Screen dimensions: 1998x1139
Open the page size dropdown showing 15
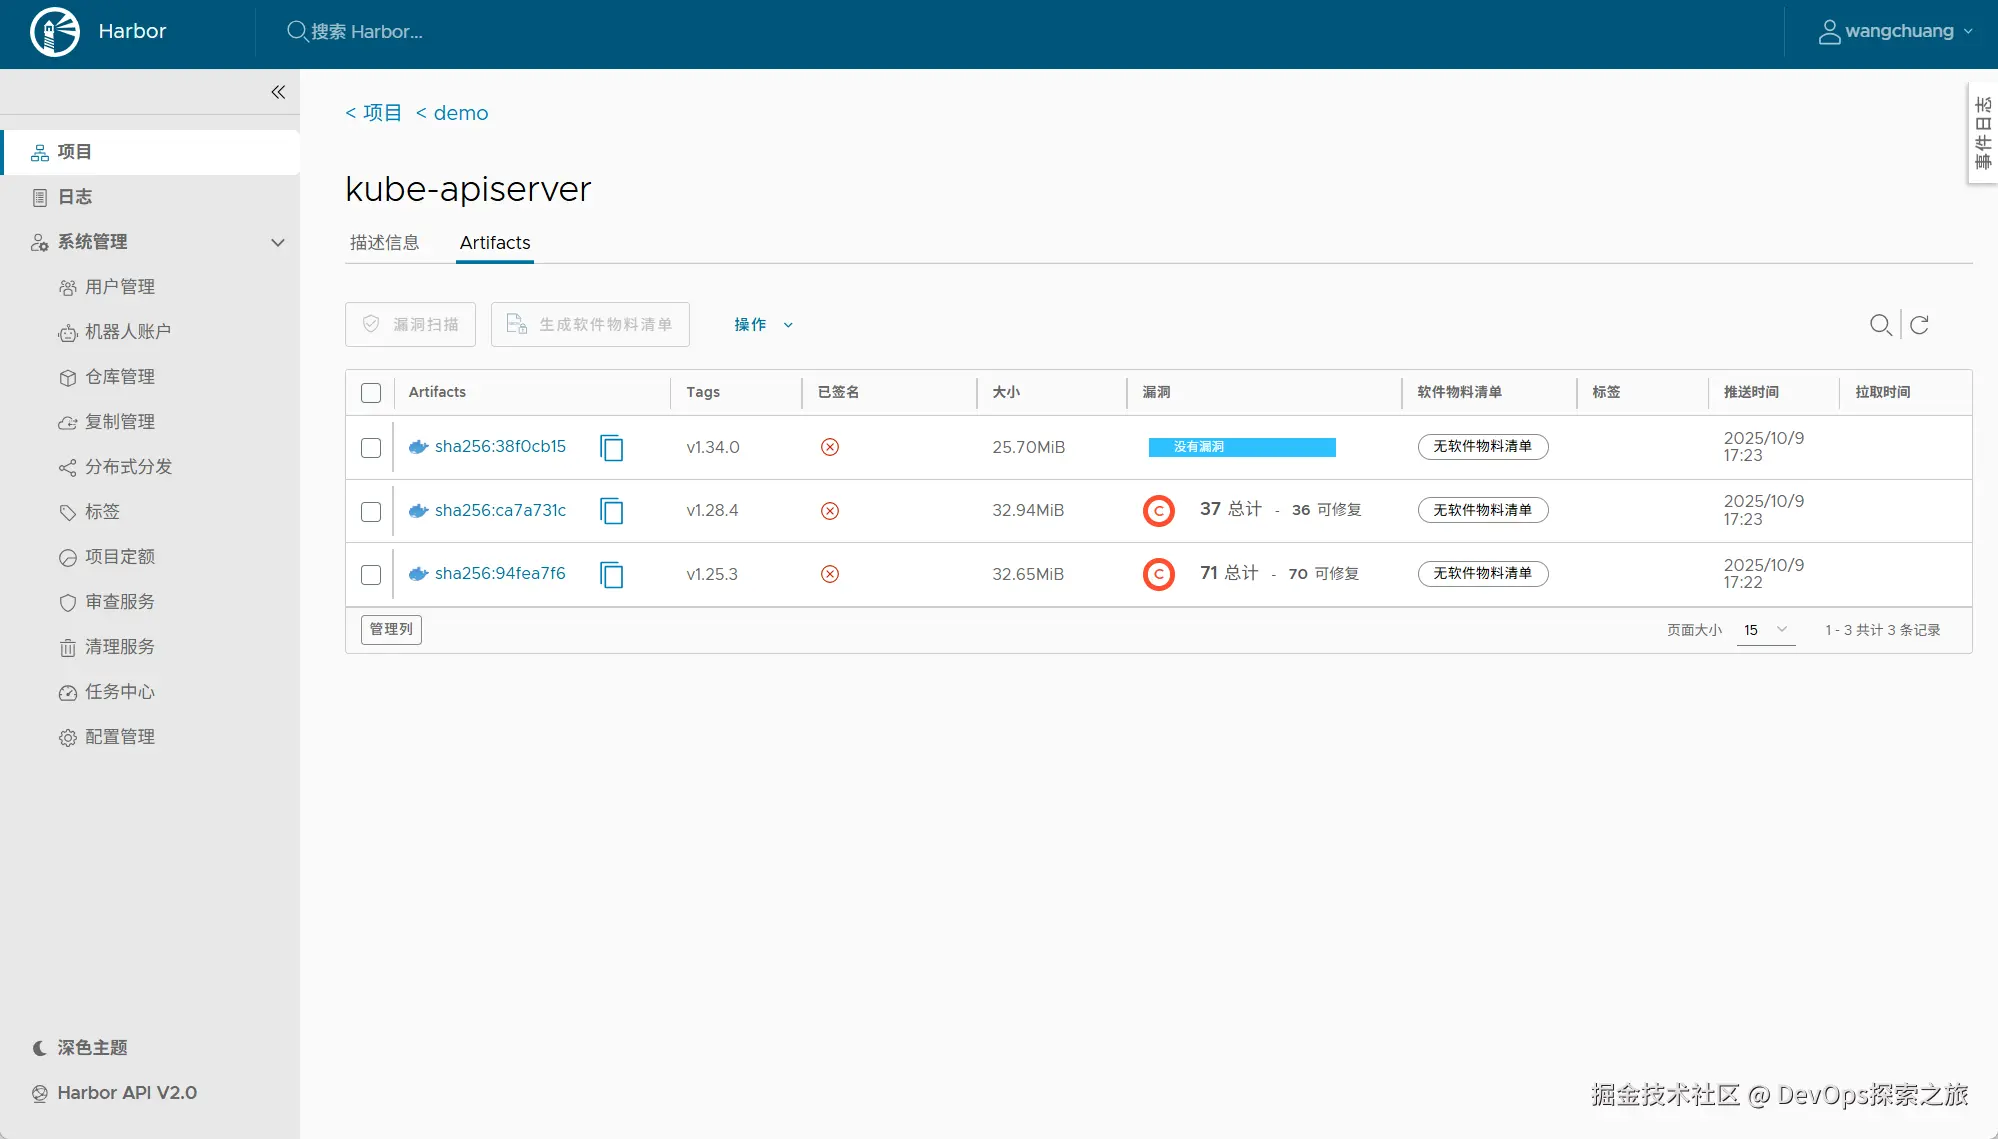pyautogui.click(x=1765, y=630)
